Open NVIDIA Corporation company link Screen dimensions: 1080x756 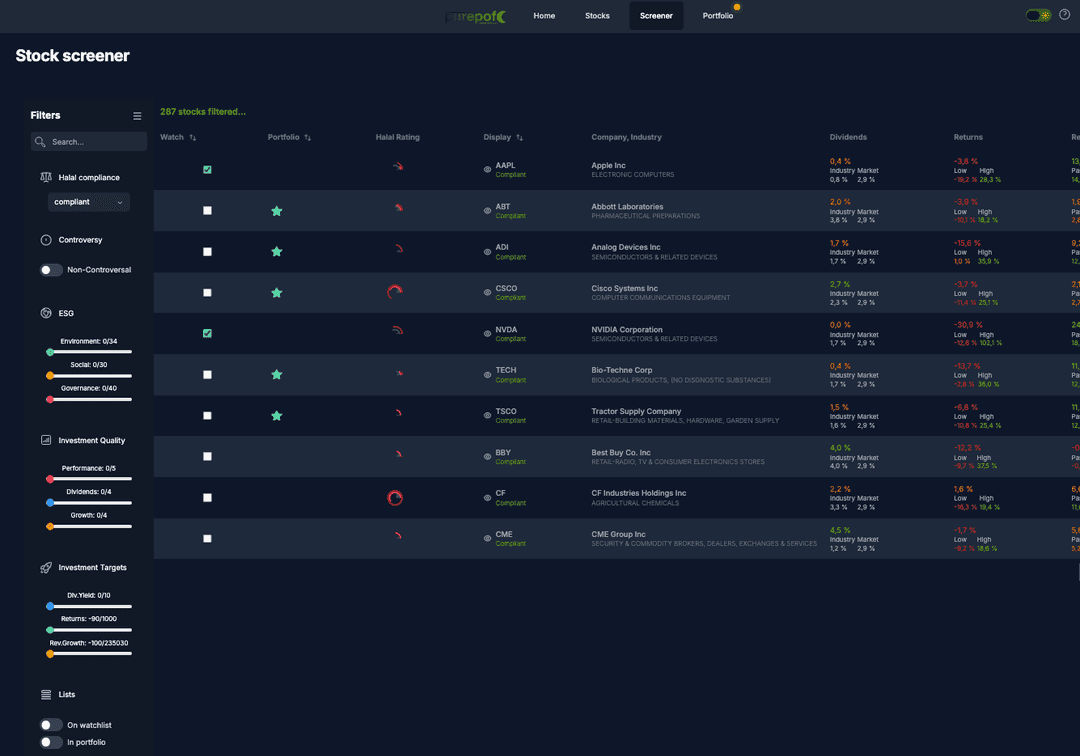coord(627,330)
